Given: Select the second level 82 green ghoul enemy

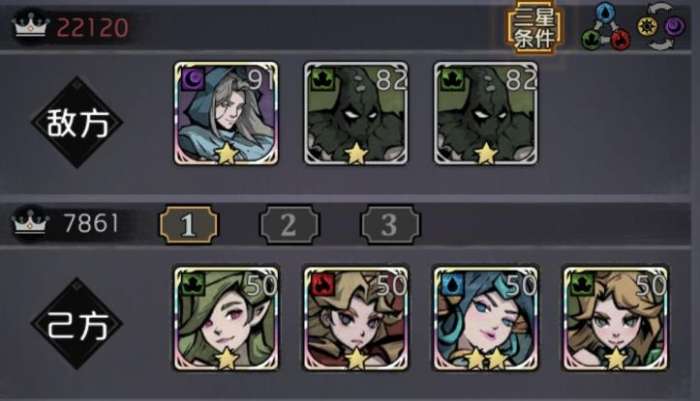Looking at the screenshot, I should point(486,113).
